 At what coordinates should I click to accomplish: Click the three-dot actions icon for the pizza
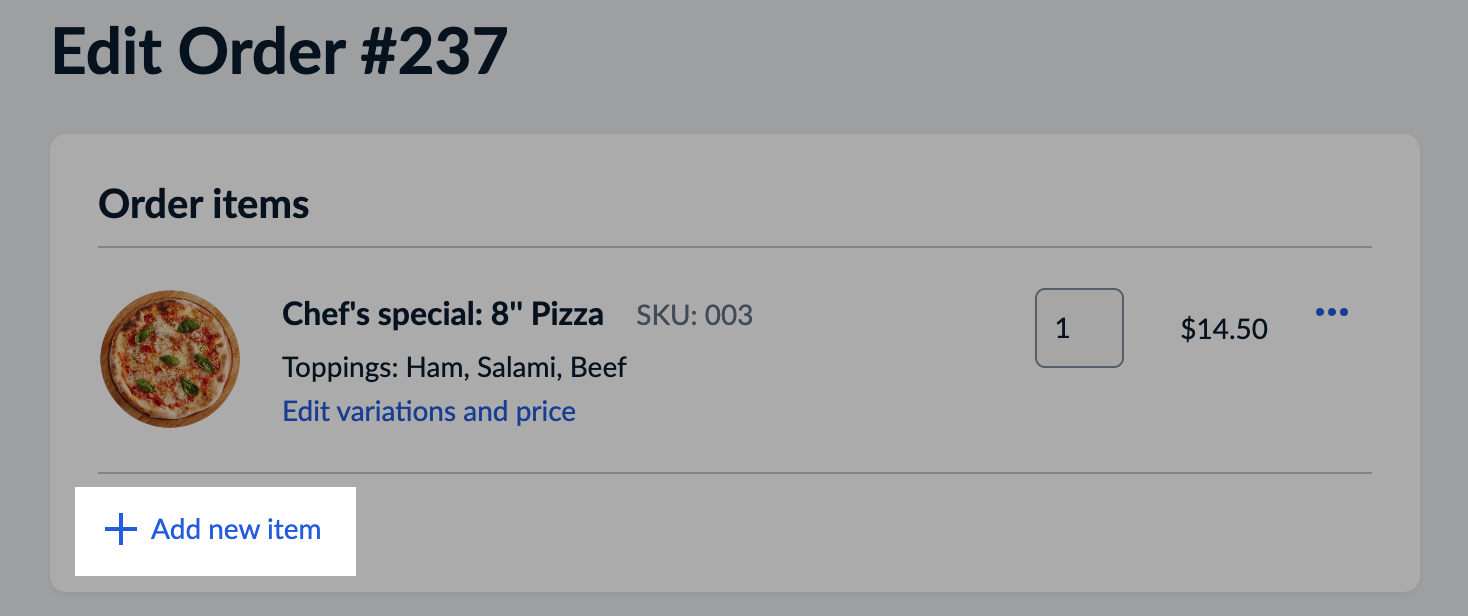[x=1333, y=312]
